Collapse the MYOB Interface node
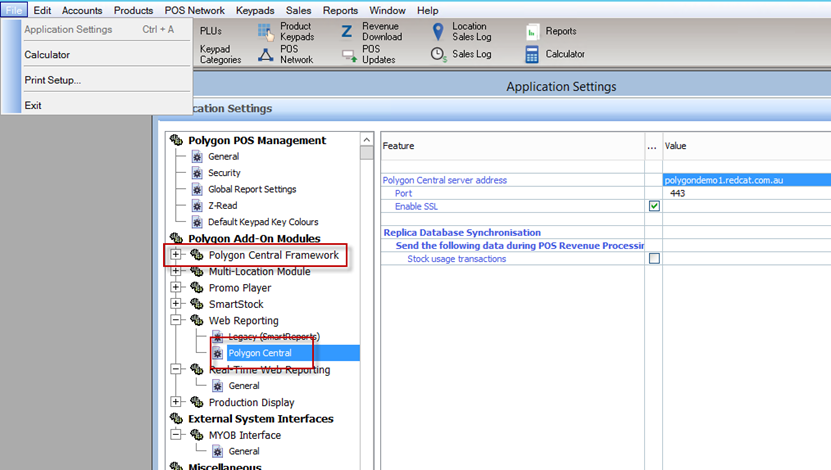 pos(175,434)
